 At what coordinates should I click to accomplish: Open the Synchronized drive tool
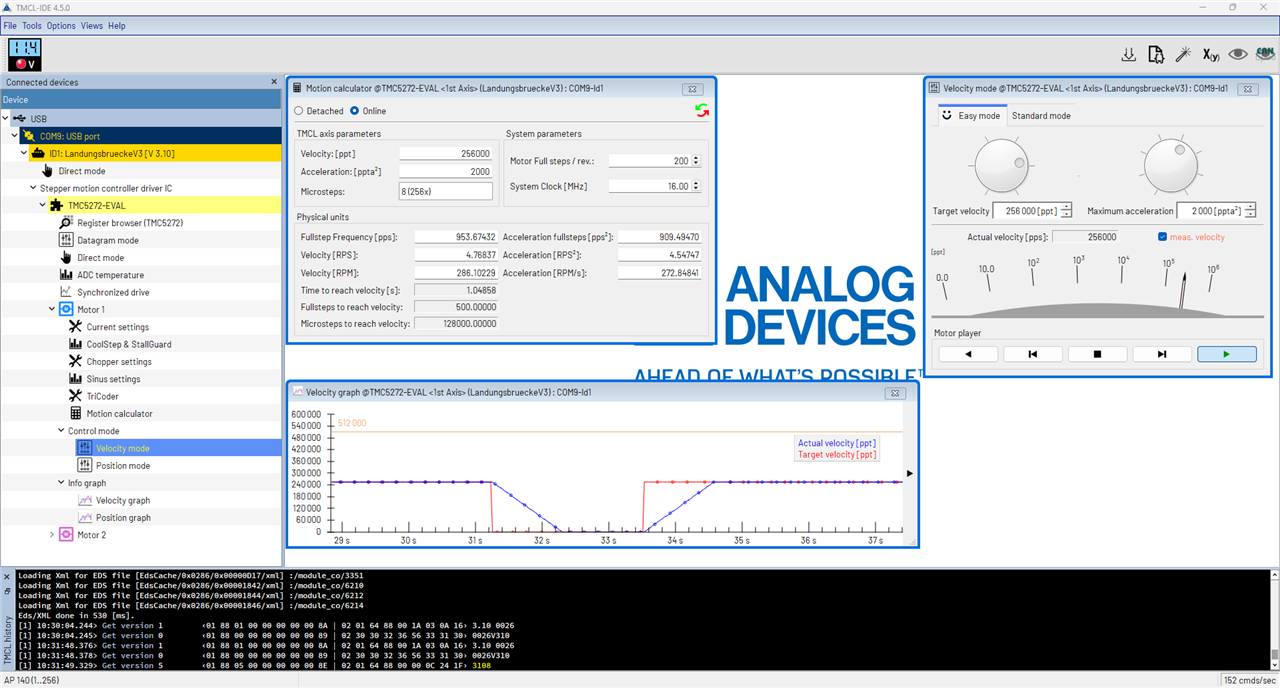(x=105, y=292)
